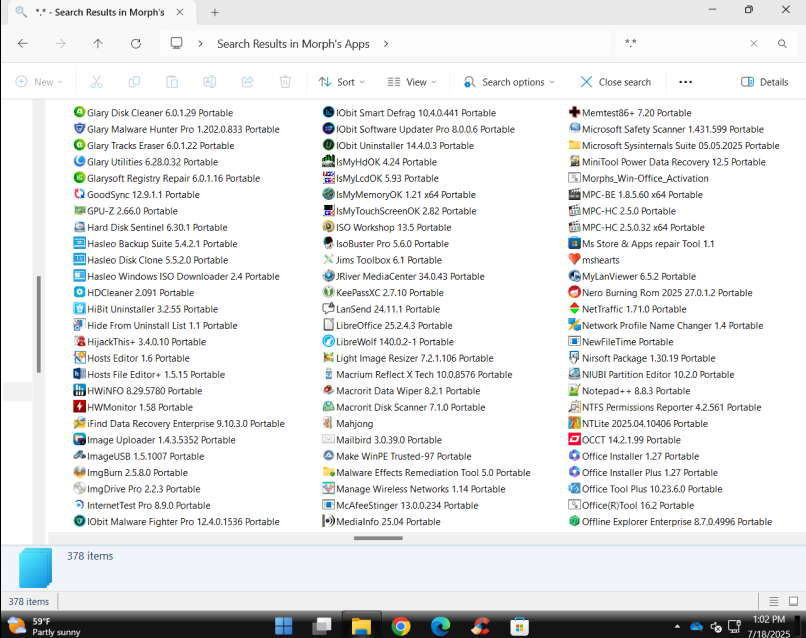Open the See more ellipsis menu
806x638 pixels.
(x=685, y=82)
